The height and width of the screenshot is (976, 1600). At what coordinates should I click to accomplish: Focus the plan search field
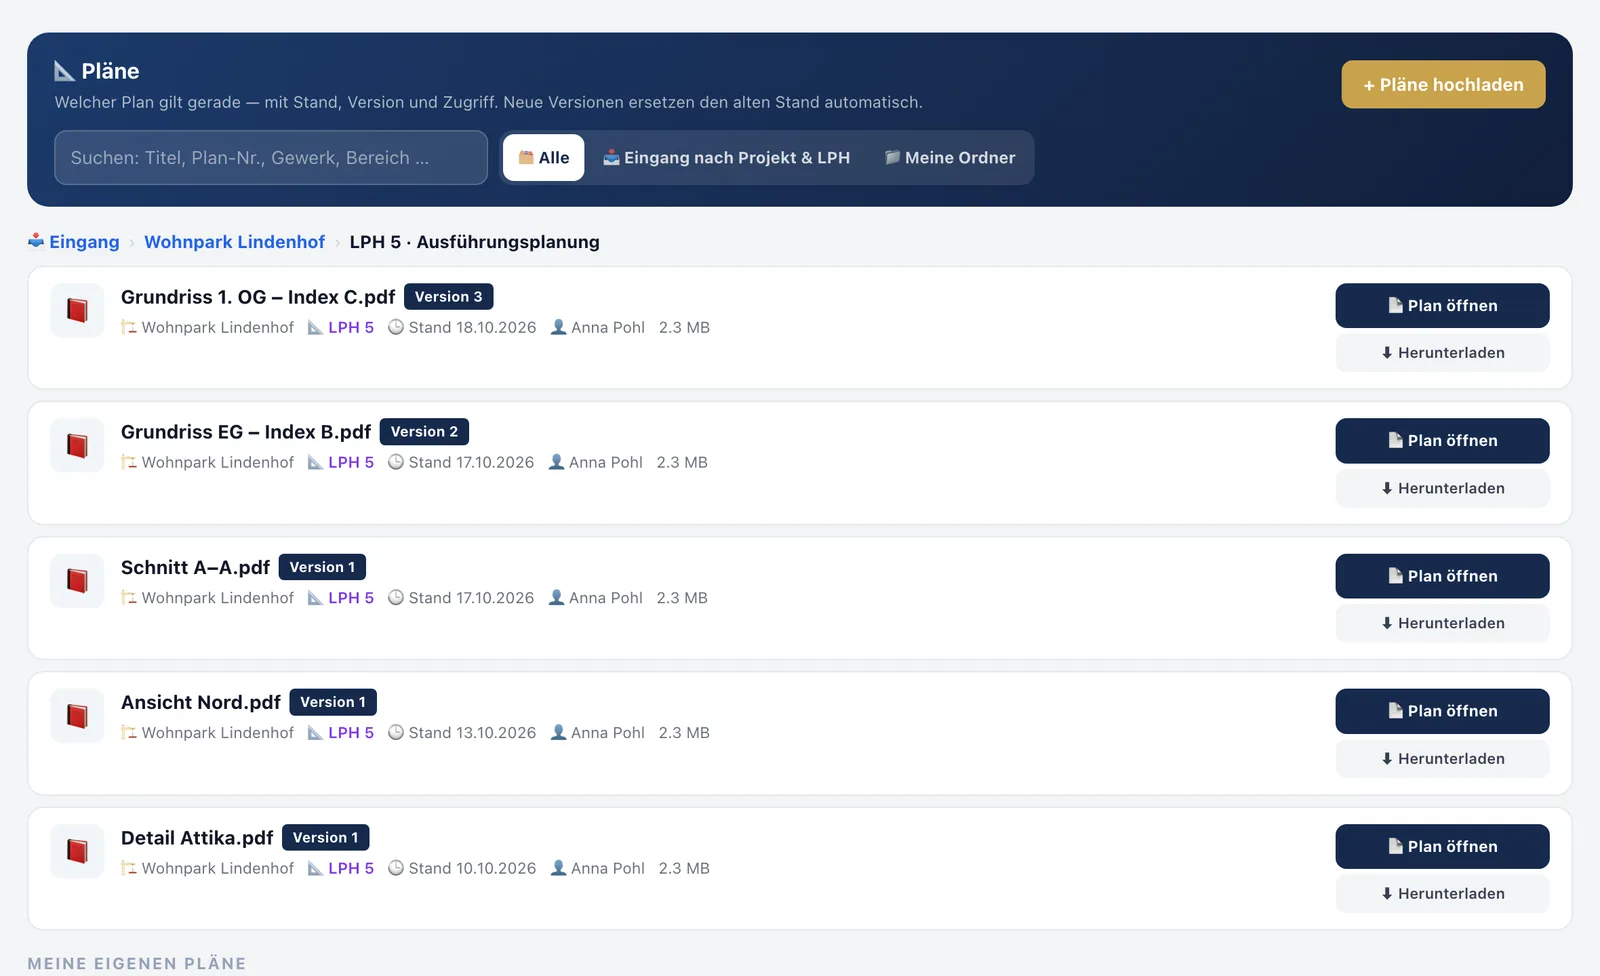click(x=271, y=158)
